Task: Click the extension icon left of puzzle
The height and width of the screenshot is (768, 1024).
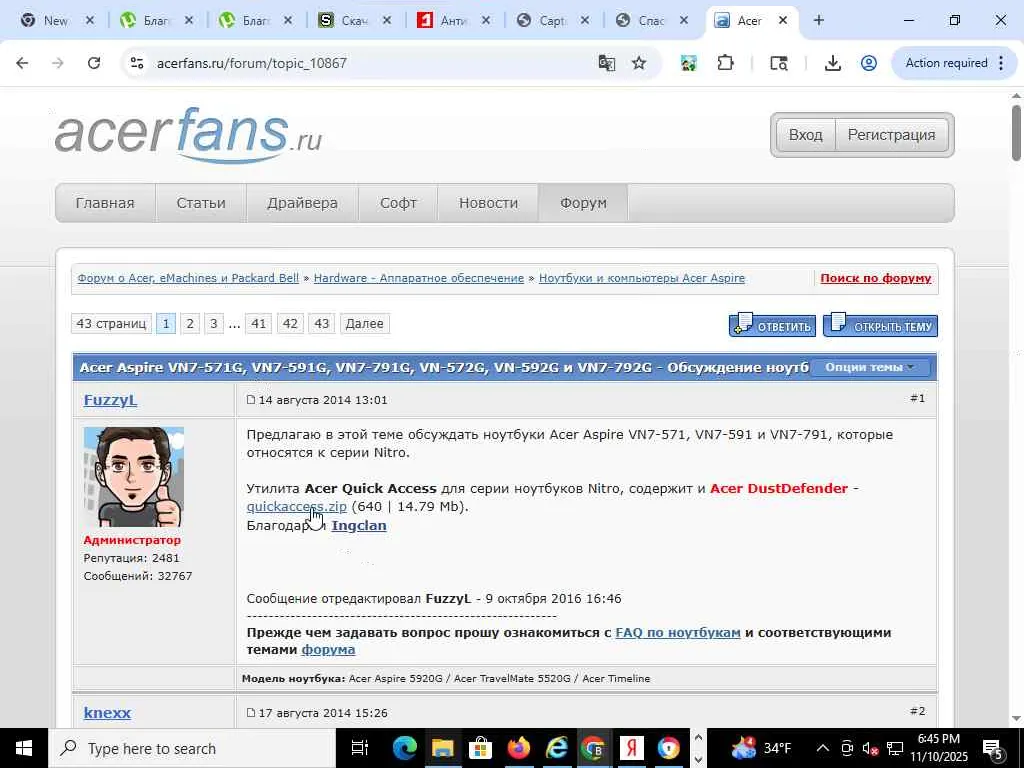Action: (688, 63)
